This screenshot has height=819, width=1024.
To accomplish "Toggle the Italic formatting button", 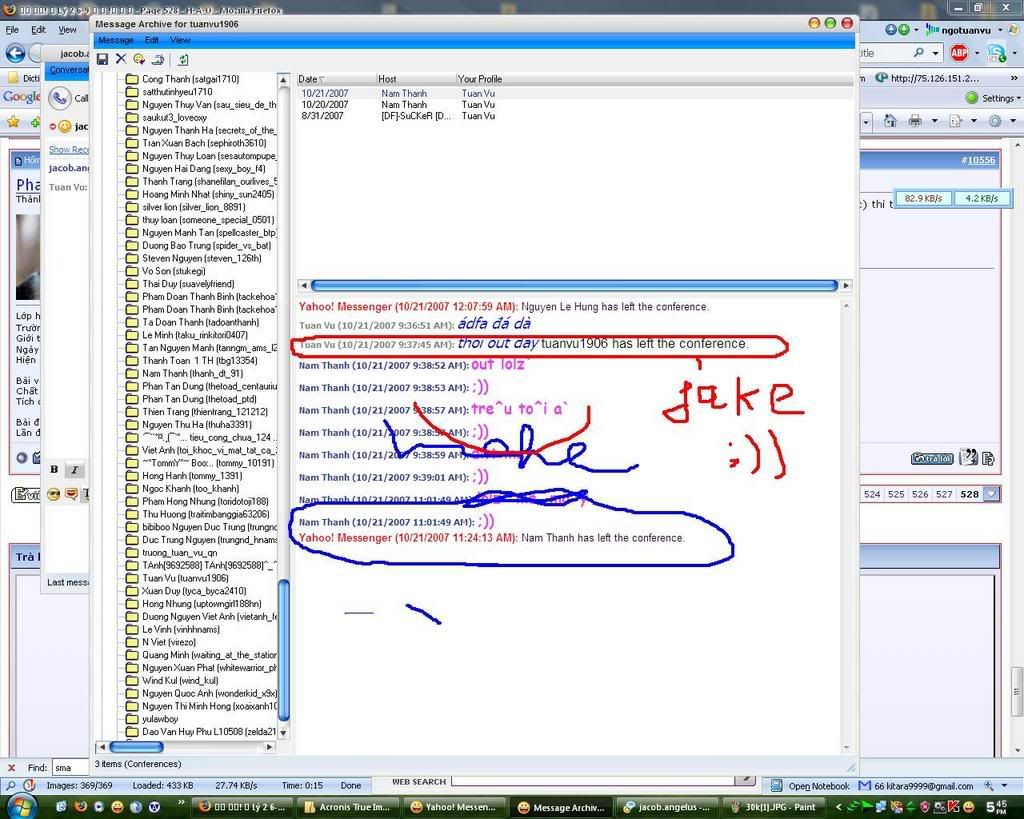I will 74,470.
